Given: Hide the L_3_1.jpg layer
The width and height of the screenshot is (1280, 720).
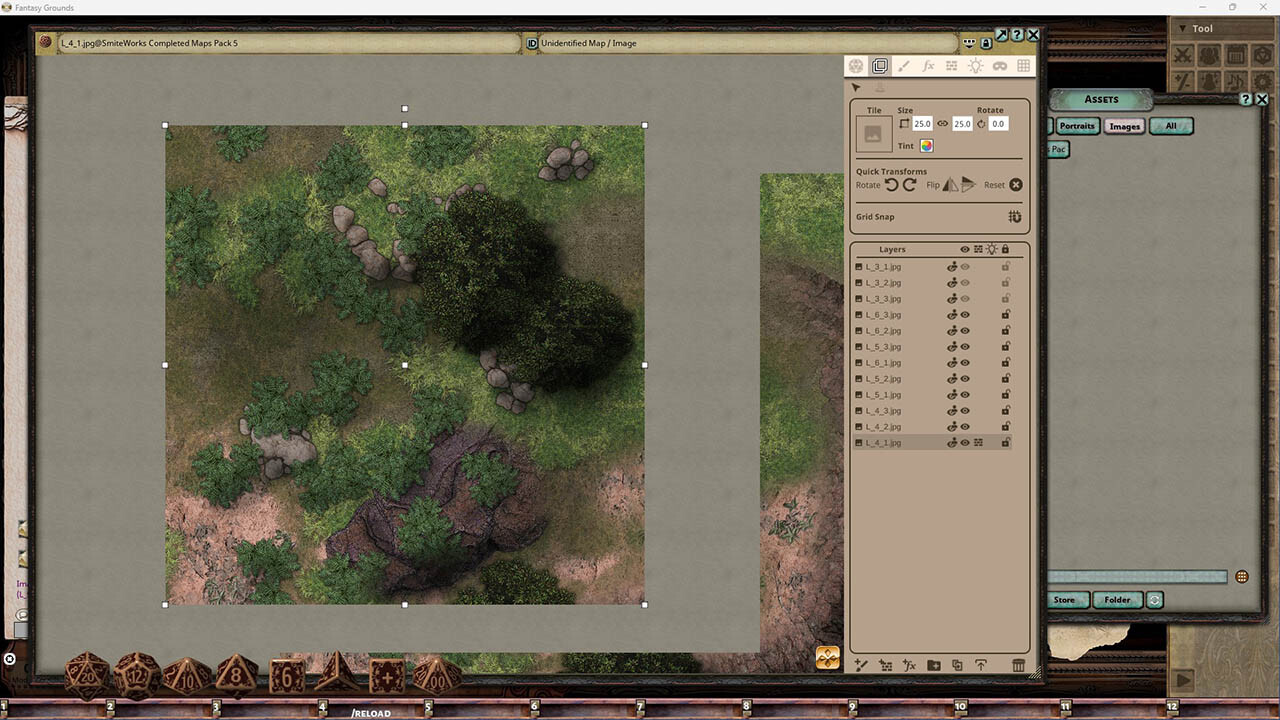Looking at the screenshot, I should (x=965, y=266).
